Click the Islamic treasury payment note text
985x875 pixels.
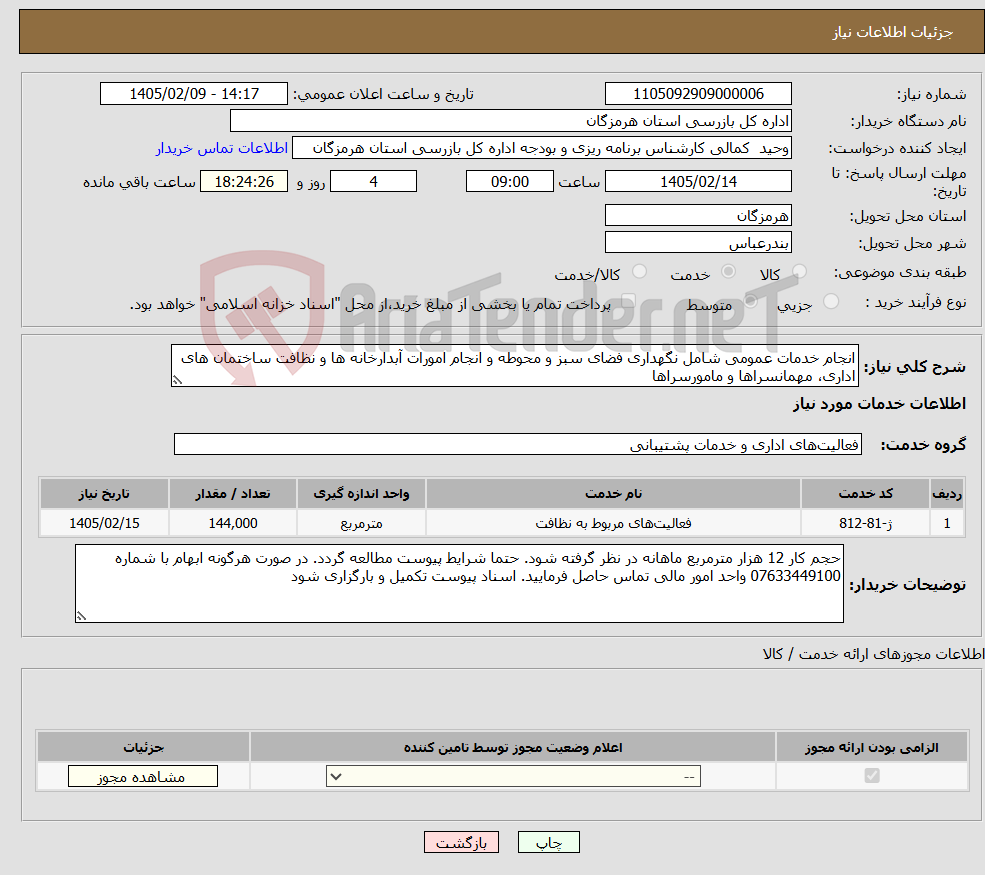[370, 305]
